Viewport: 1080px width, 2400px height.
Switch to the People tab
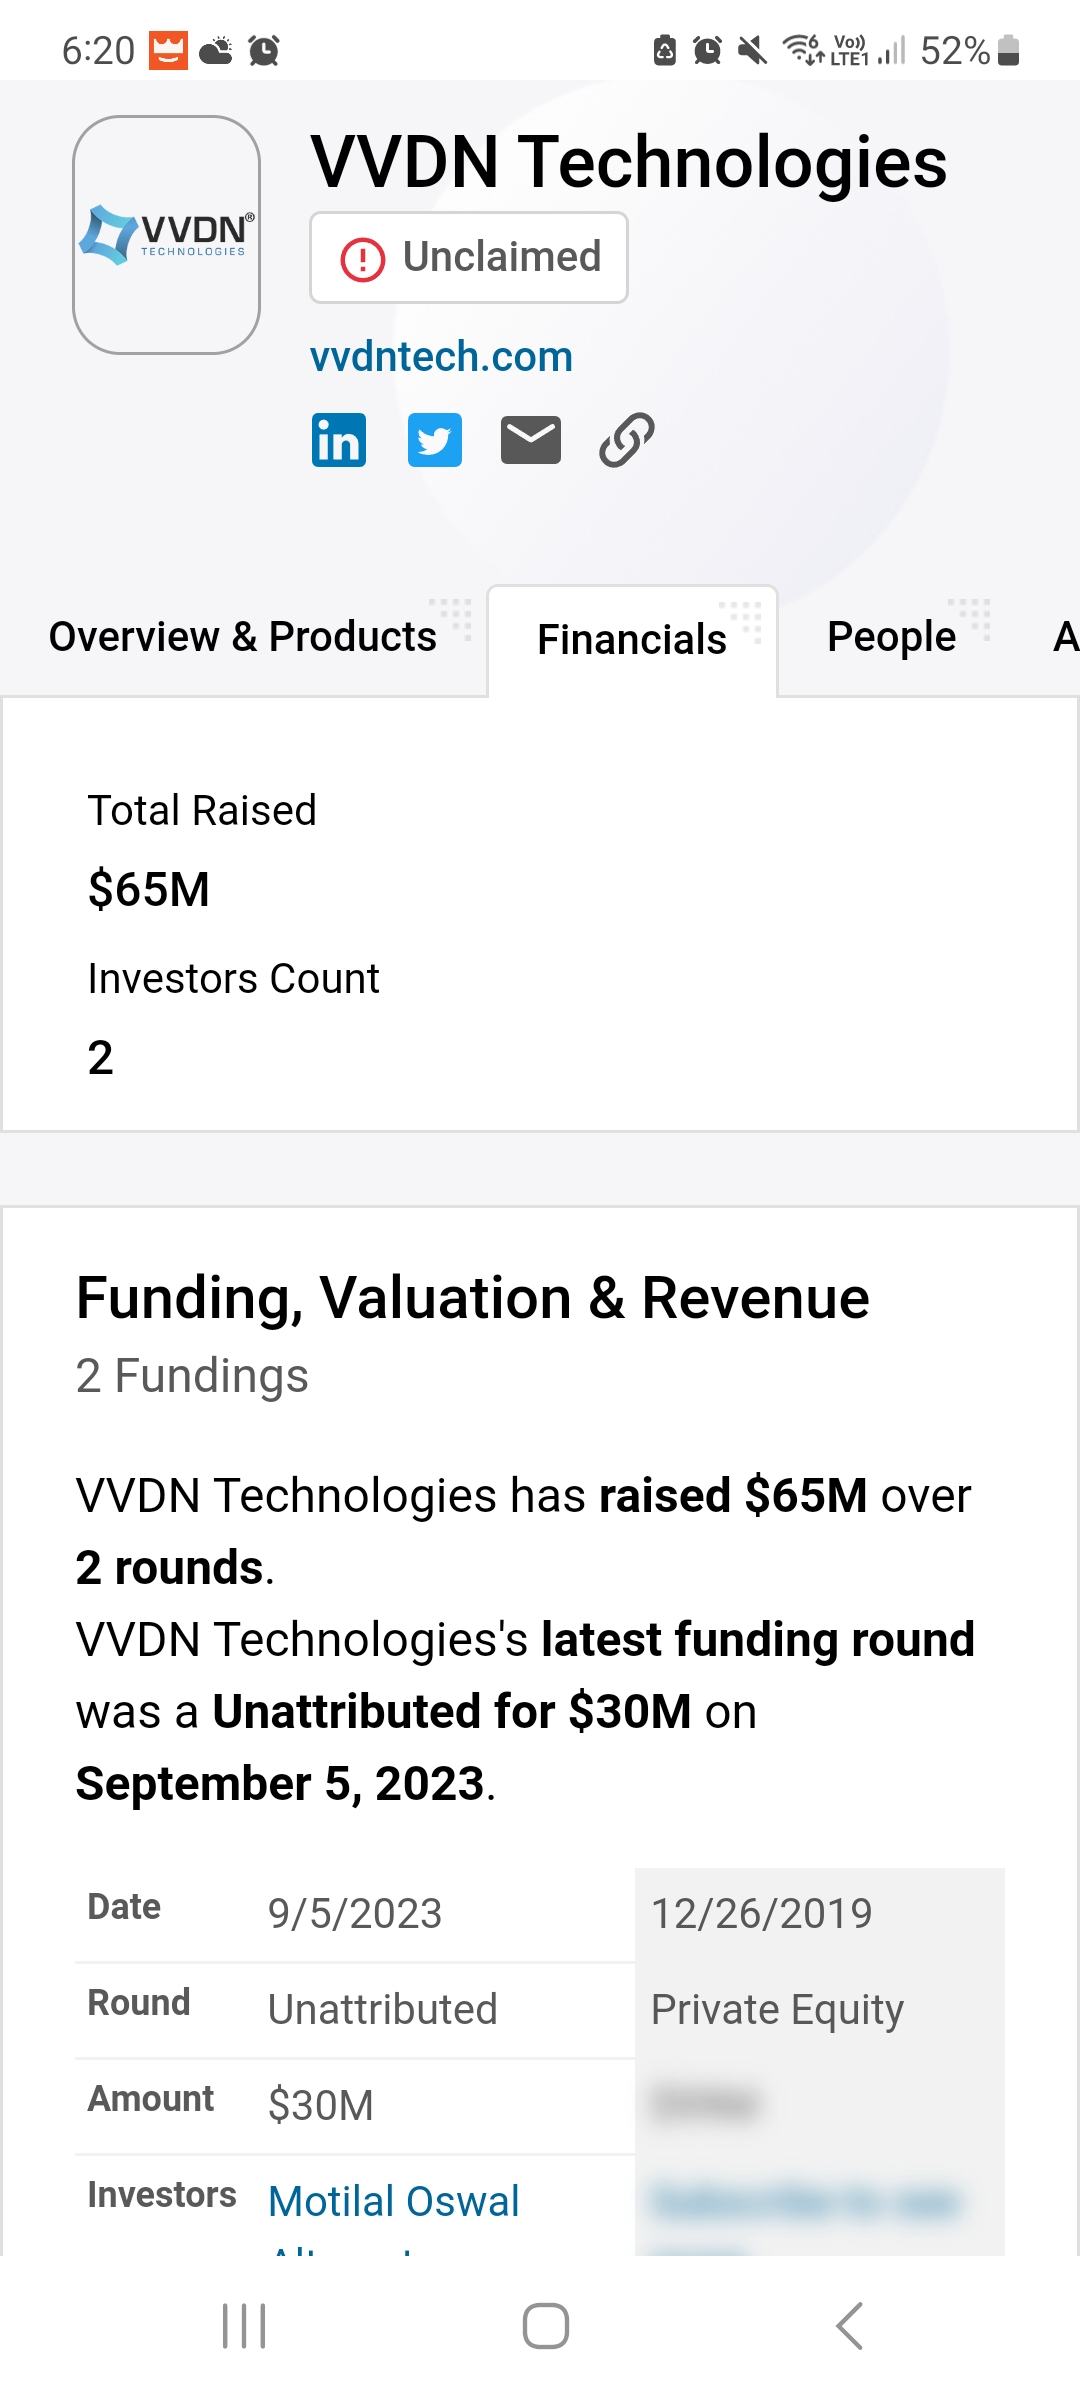(x=892, y=637)
